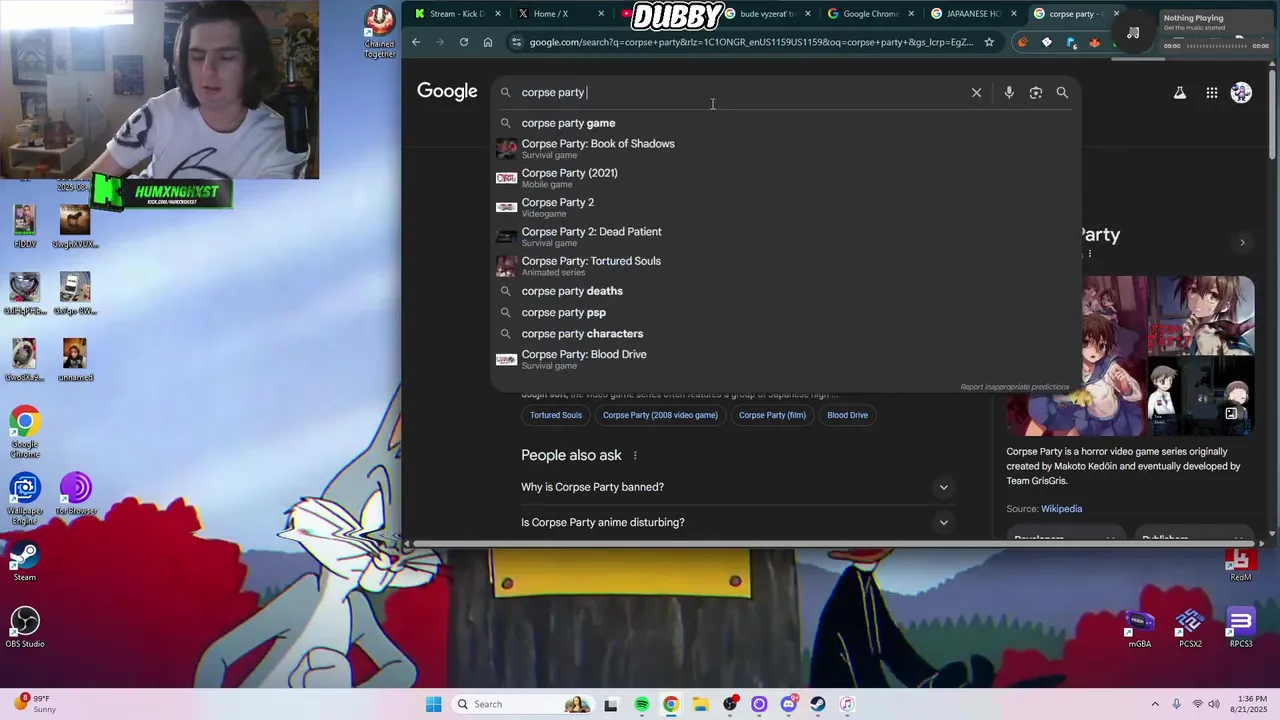The height and width of the screenshot is (720, 1280).
Task: Open Google Lens image search
Action: (1036, 92)
